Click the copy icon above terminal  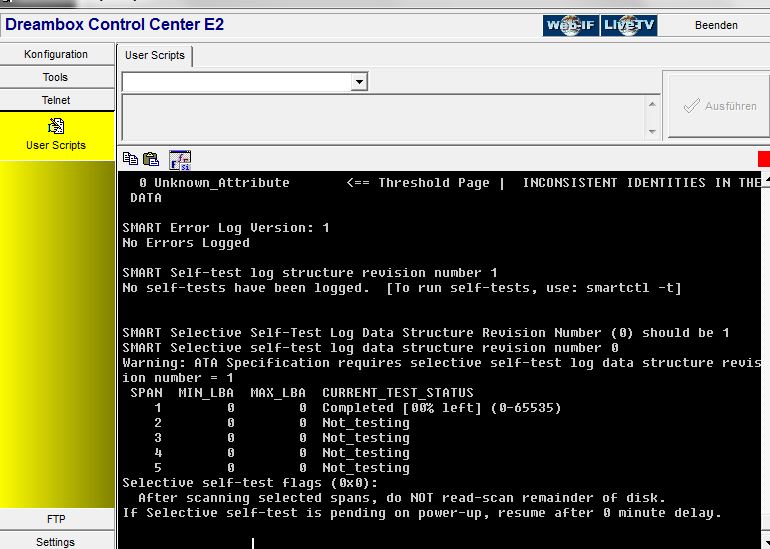(130, 159)
